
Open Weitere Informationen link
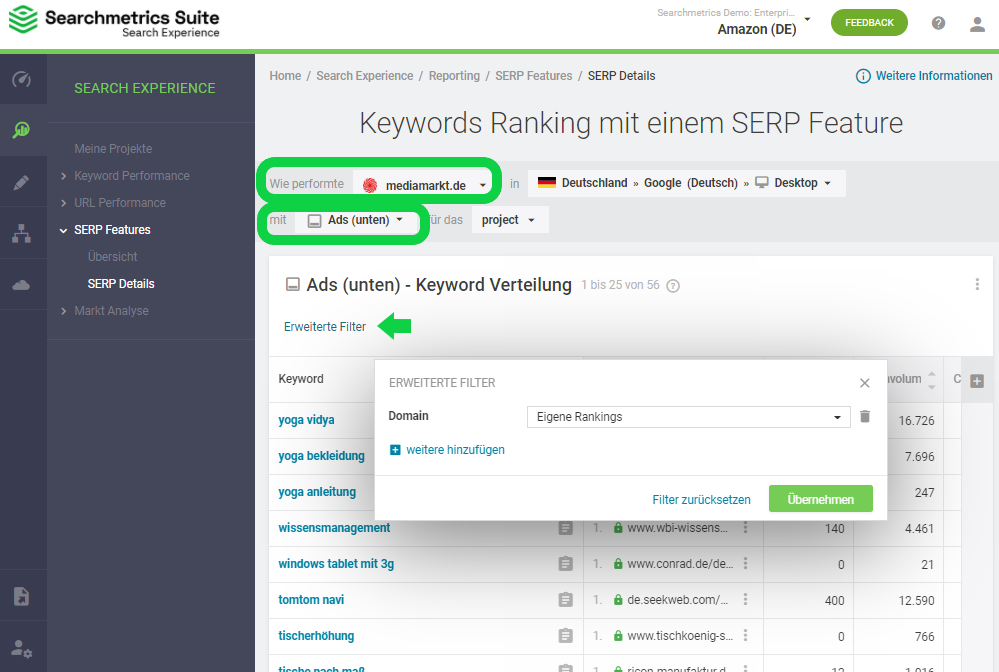933,76
